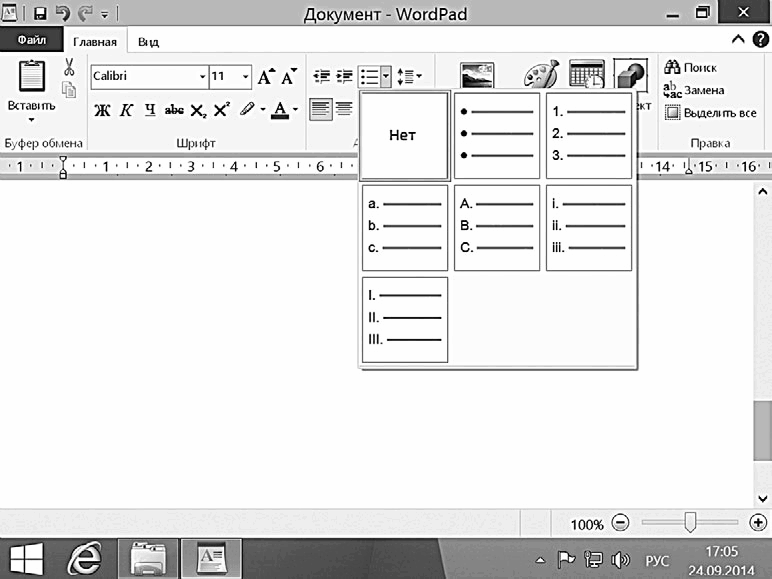The height and width of the screenshot is (579, 772).
Task: Open the line spacing dropdown
Action: pyautogui.click(x=410, y=76)
